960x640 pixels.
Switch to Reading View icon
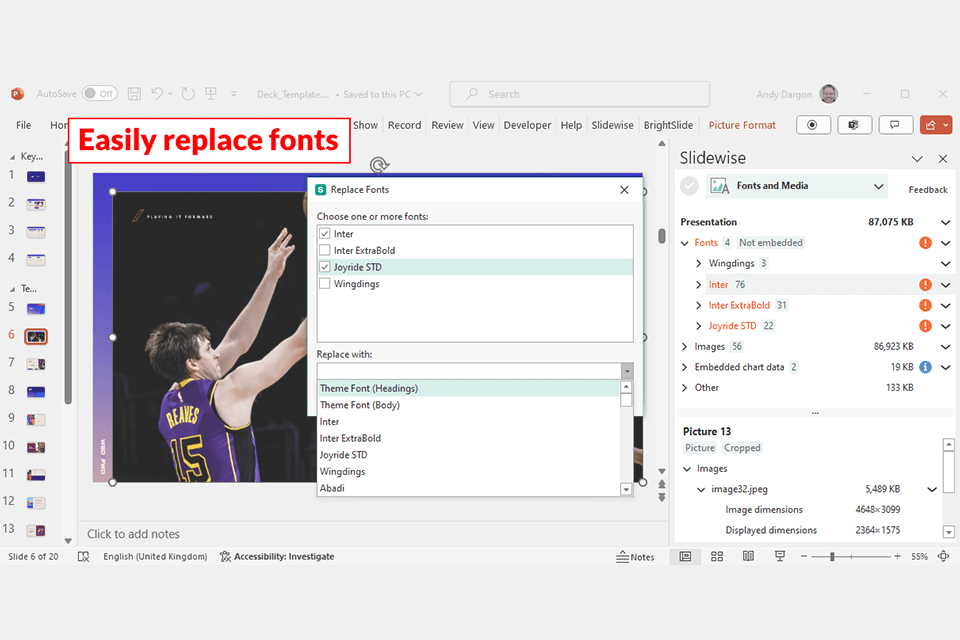tap(748, 556)
